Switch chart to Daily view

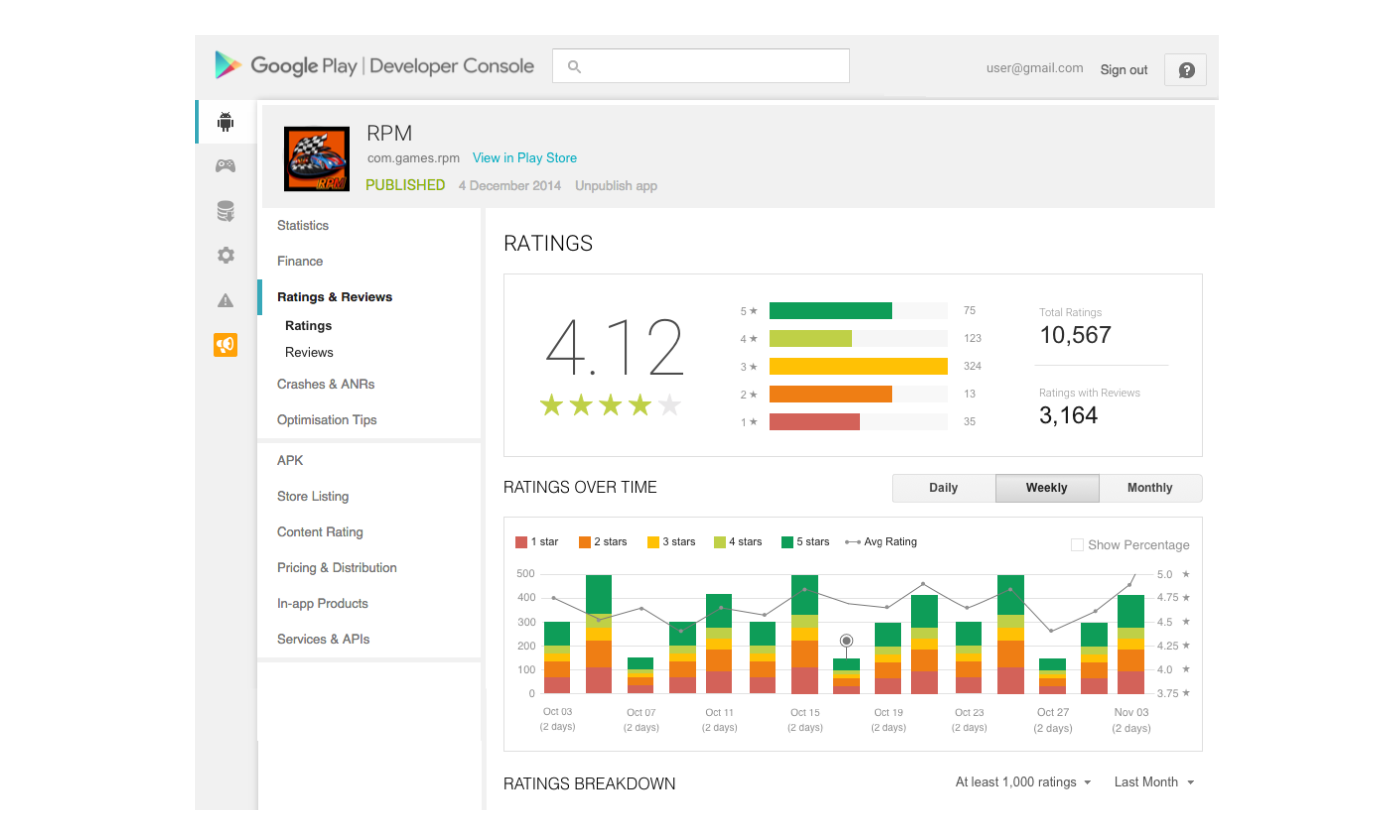(x=943, y=488)
